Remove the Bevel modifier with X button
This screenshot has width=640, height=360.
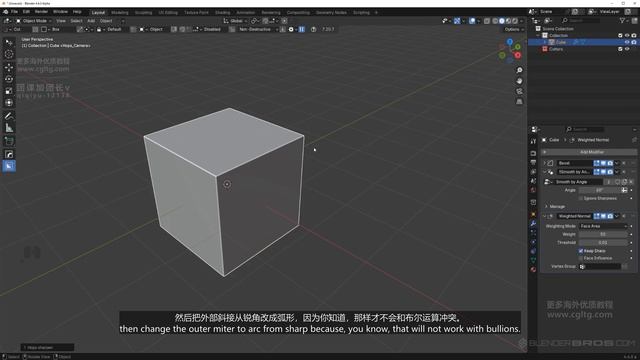624,163
